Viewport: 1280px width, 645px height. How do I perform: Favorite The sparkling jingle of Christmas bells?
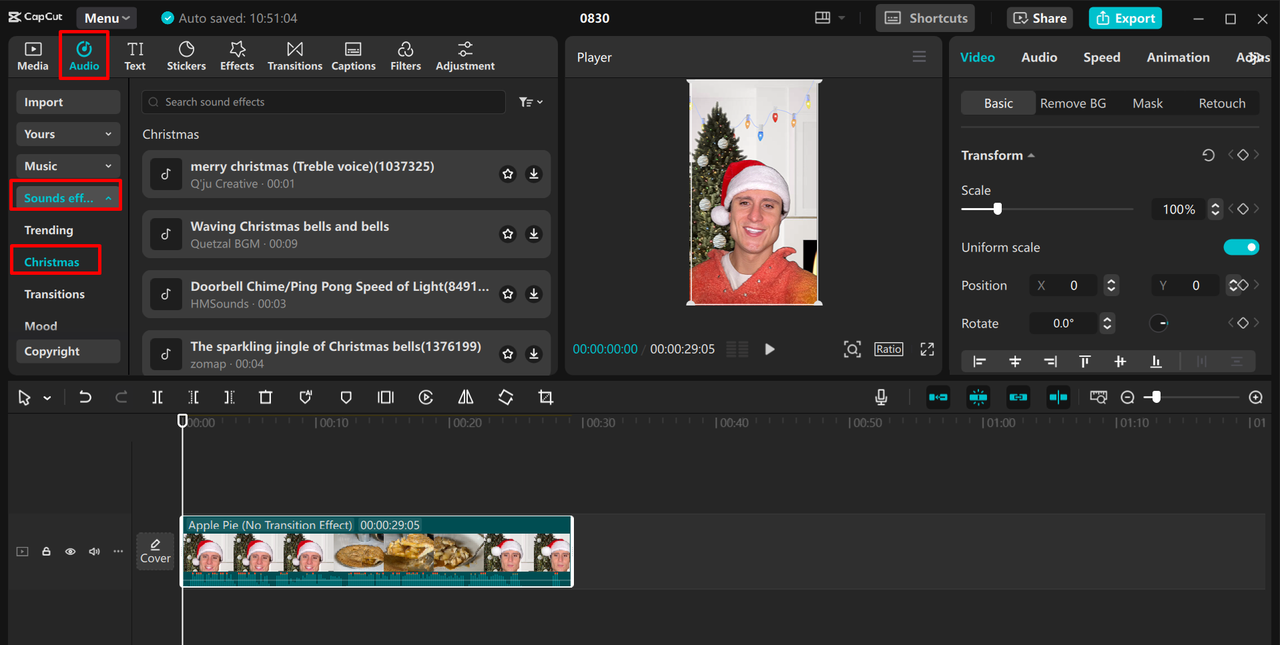tap(508, 354)
